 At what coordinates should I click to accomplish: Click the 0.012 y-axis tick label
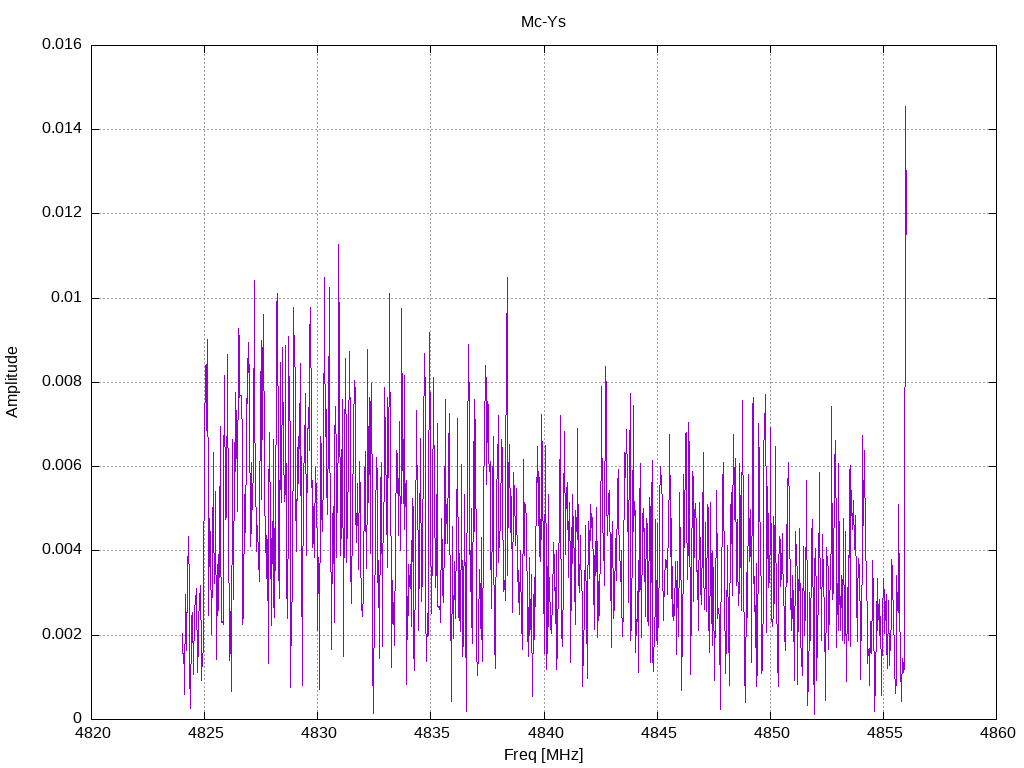(62, 213)
